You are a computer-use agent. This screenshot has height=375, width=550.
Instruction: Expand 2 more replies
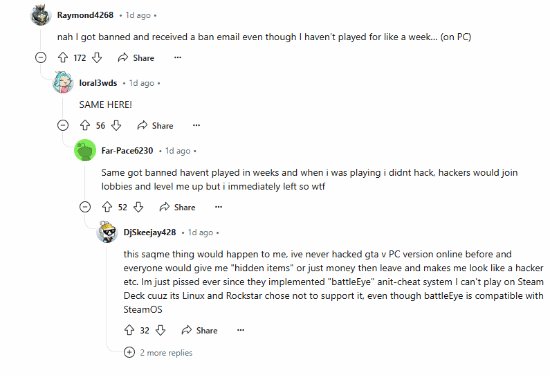[x=158, y=353]
